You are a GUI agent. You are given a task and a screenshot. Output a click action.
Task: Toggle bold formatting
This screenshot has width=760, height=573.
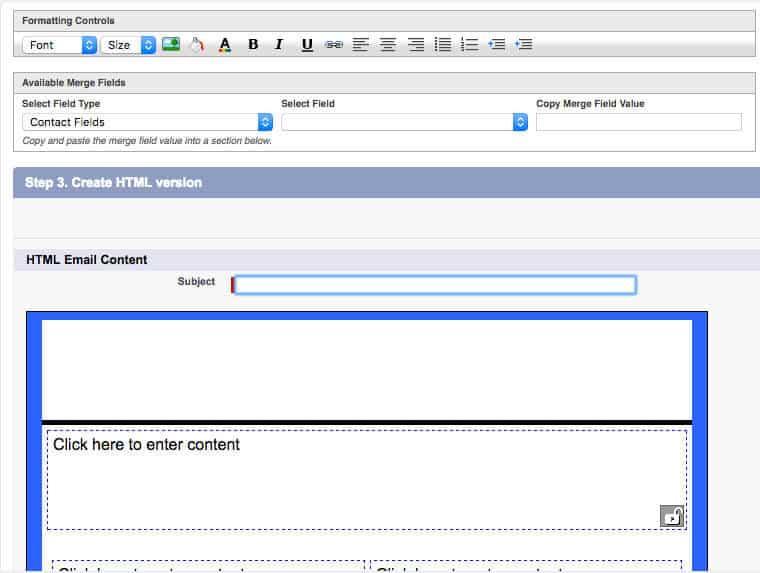[x=253, y=44]
